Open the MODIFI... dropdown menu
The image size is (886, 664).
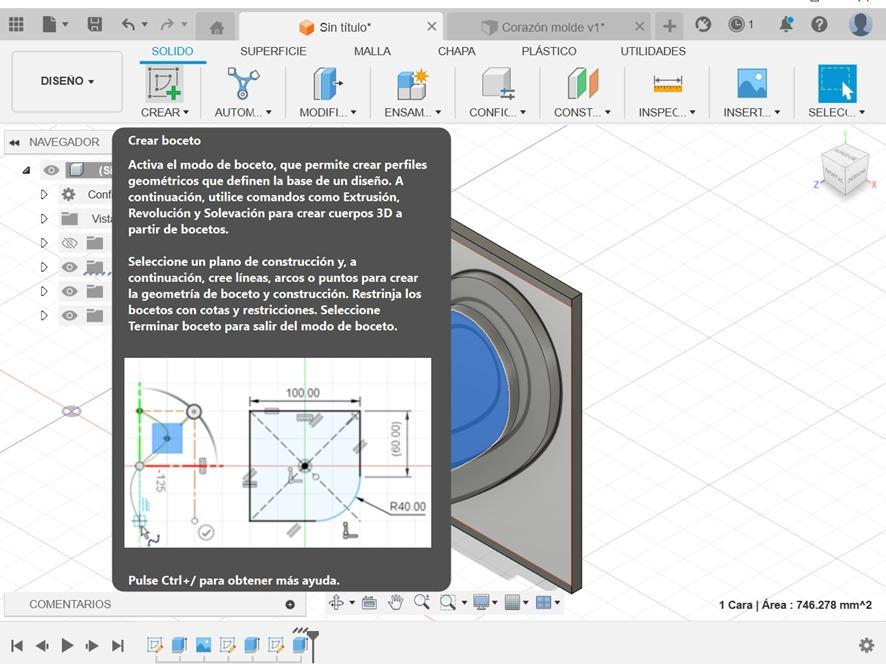click(x=328, y=112)
